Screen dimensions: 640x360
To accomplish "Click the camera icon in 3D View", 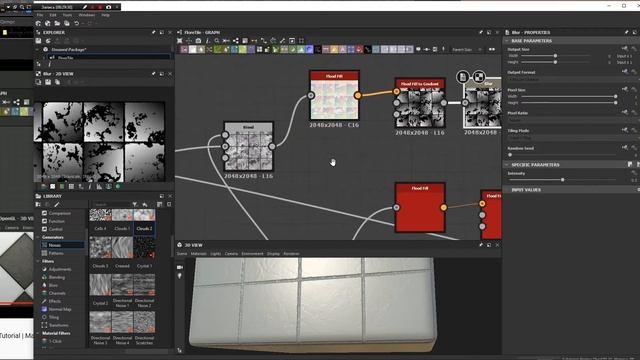I will [180, 267].
